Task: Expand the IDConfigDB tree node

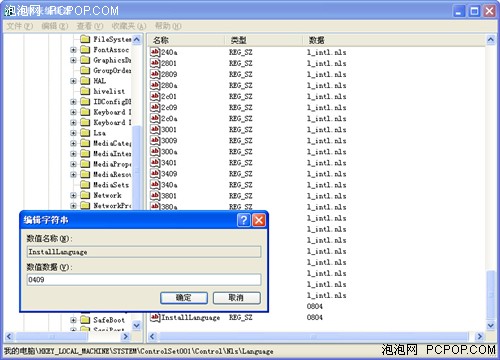Action: pos(73,102)
